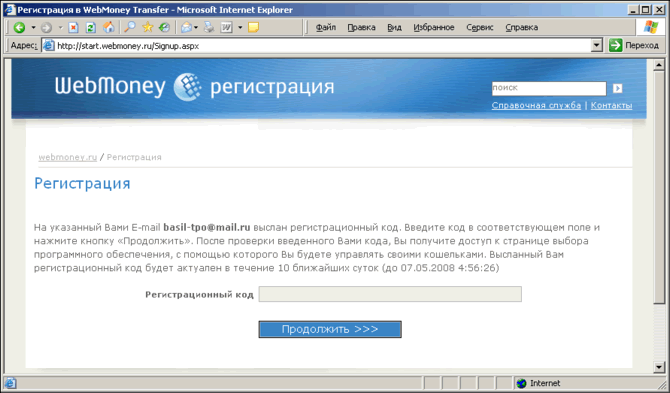Go to the Home page icon
The image size is (670, 393).
109,27
